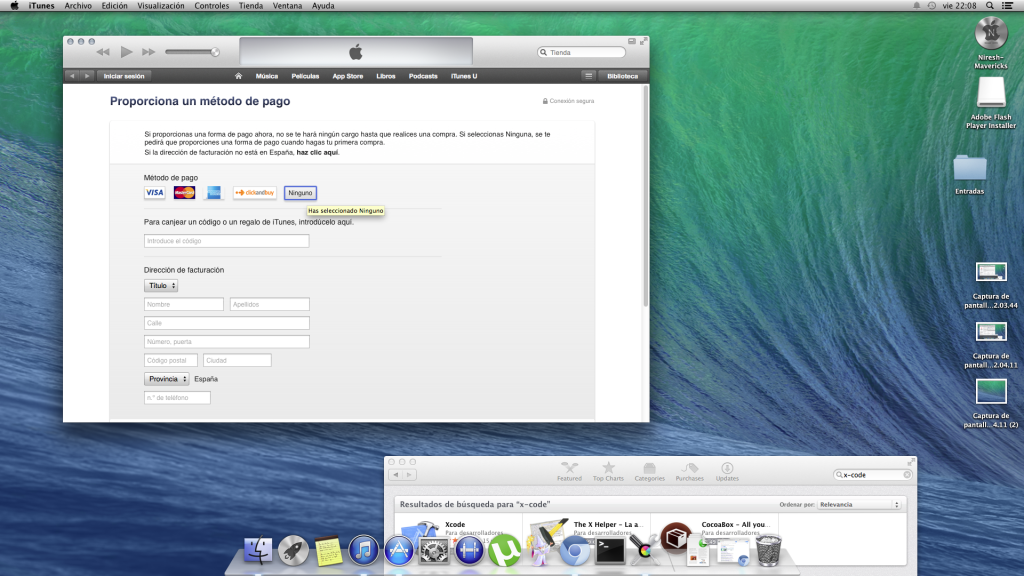The height and width of the screenshot is (576, 1024).
Task: Click the Código postal field
Action: point(170,360)
